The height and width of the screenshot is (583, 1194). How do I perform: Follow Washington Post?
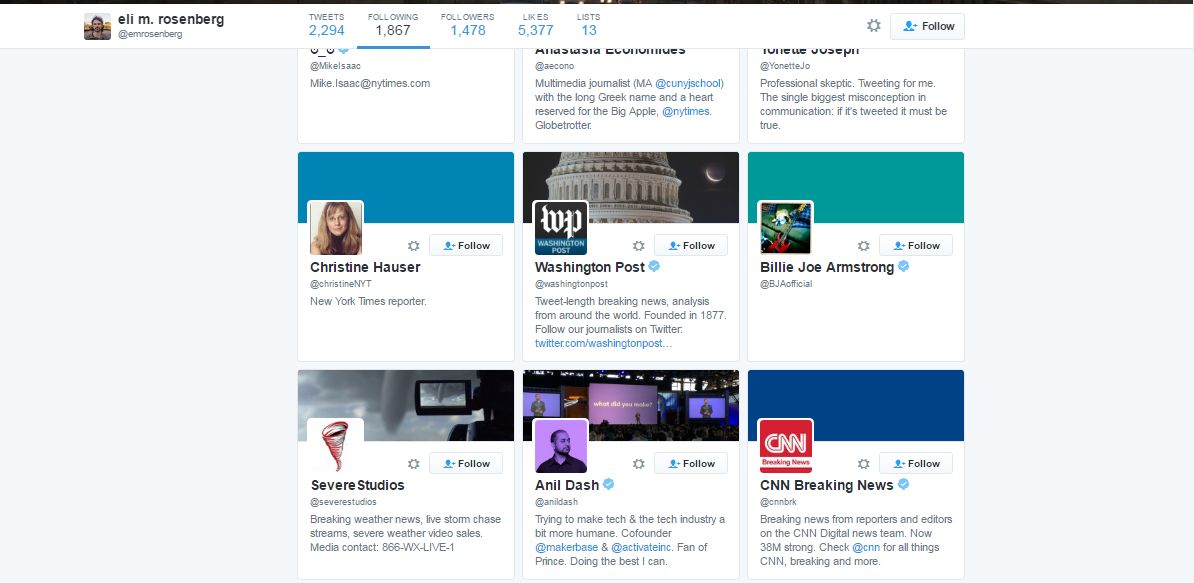point(691,245)
